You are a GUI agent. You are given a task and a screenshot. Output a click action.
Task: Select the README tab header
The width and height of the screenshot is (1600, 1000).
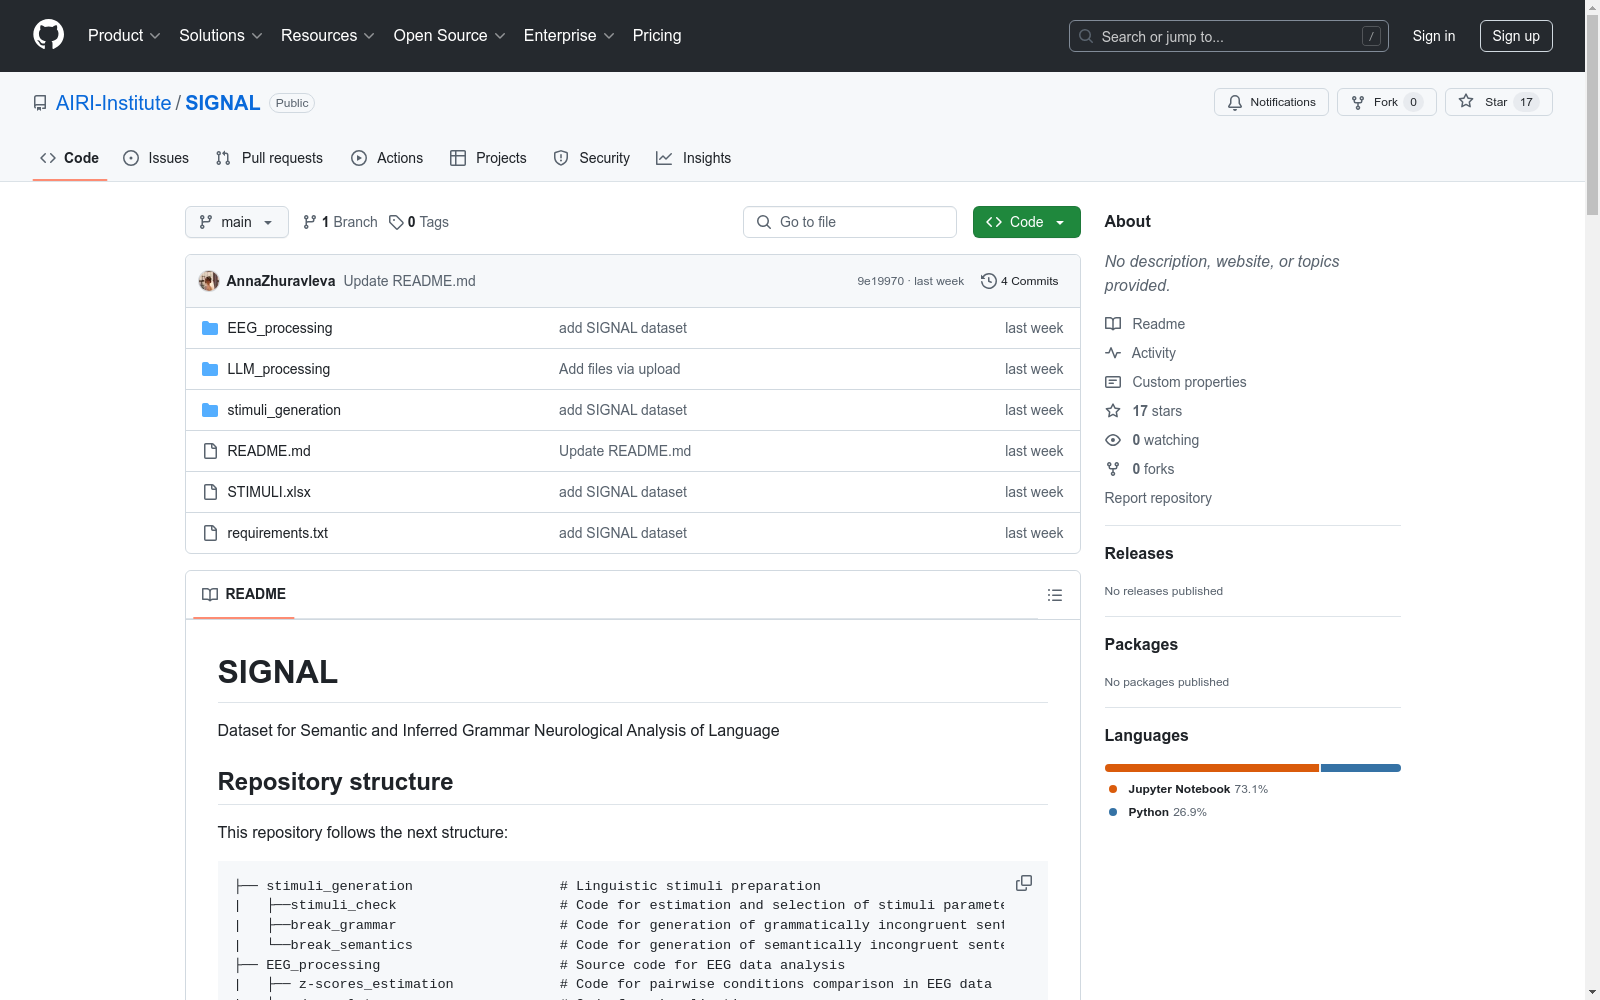(x=244, y=594)
